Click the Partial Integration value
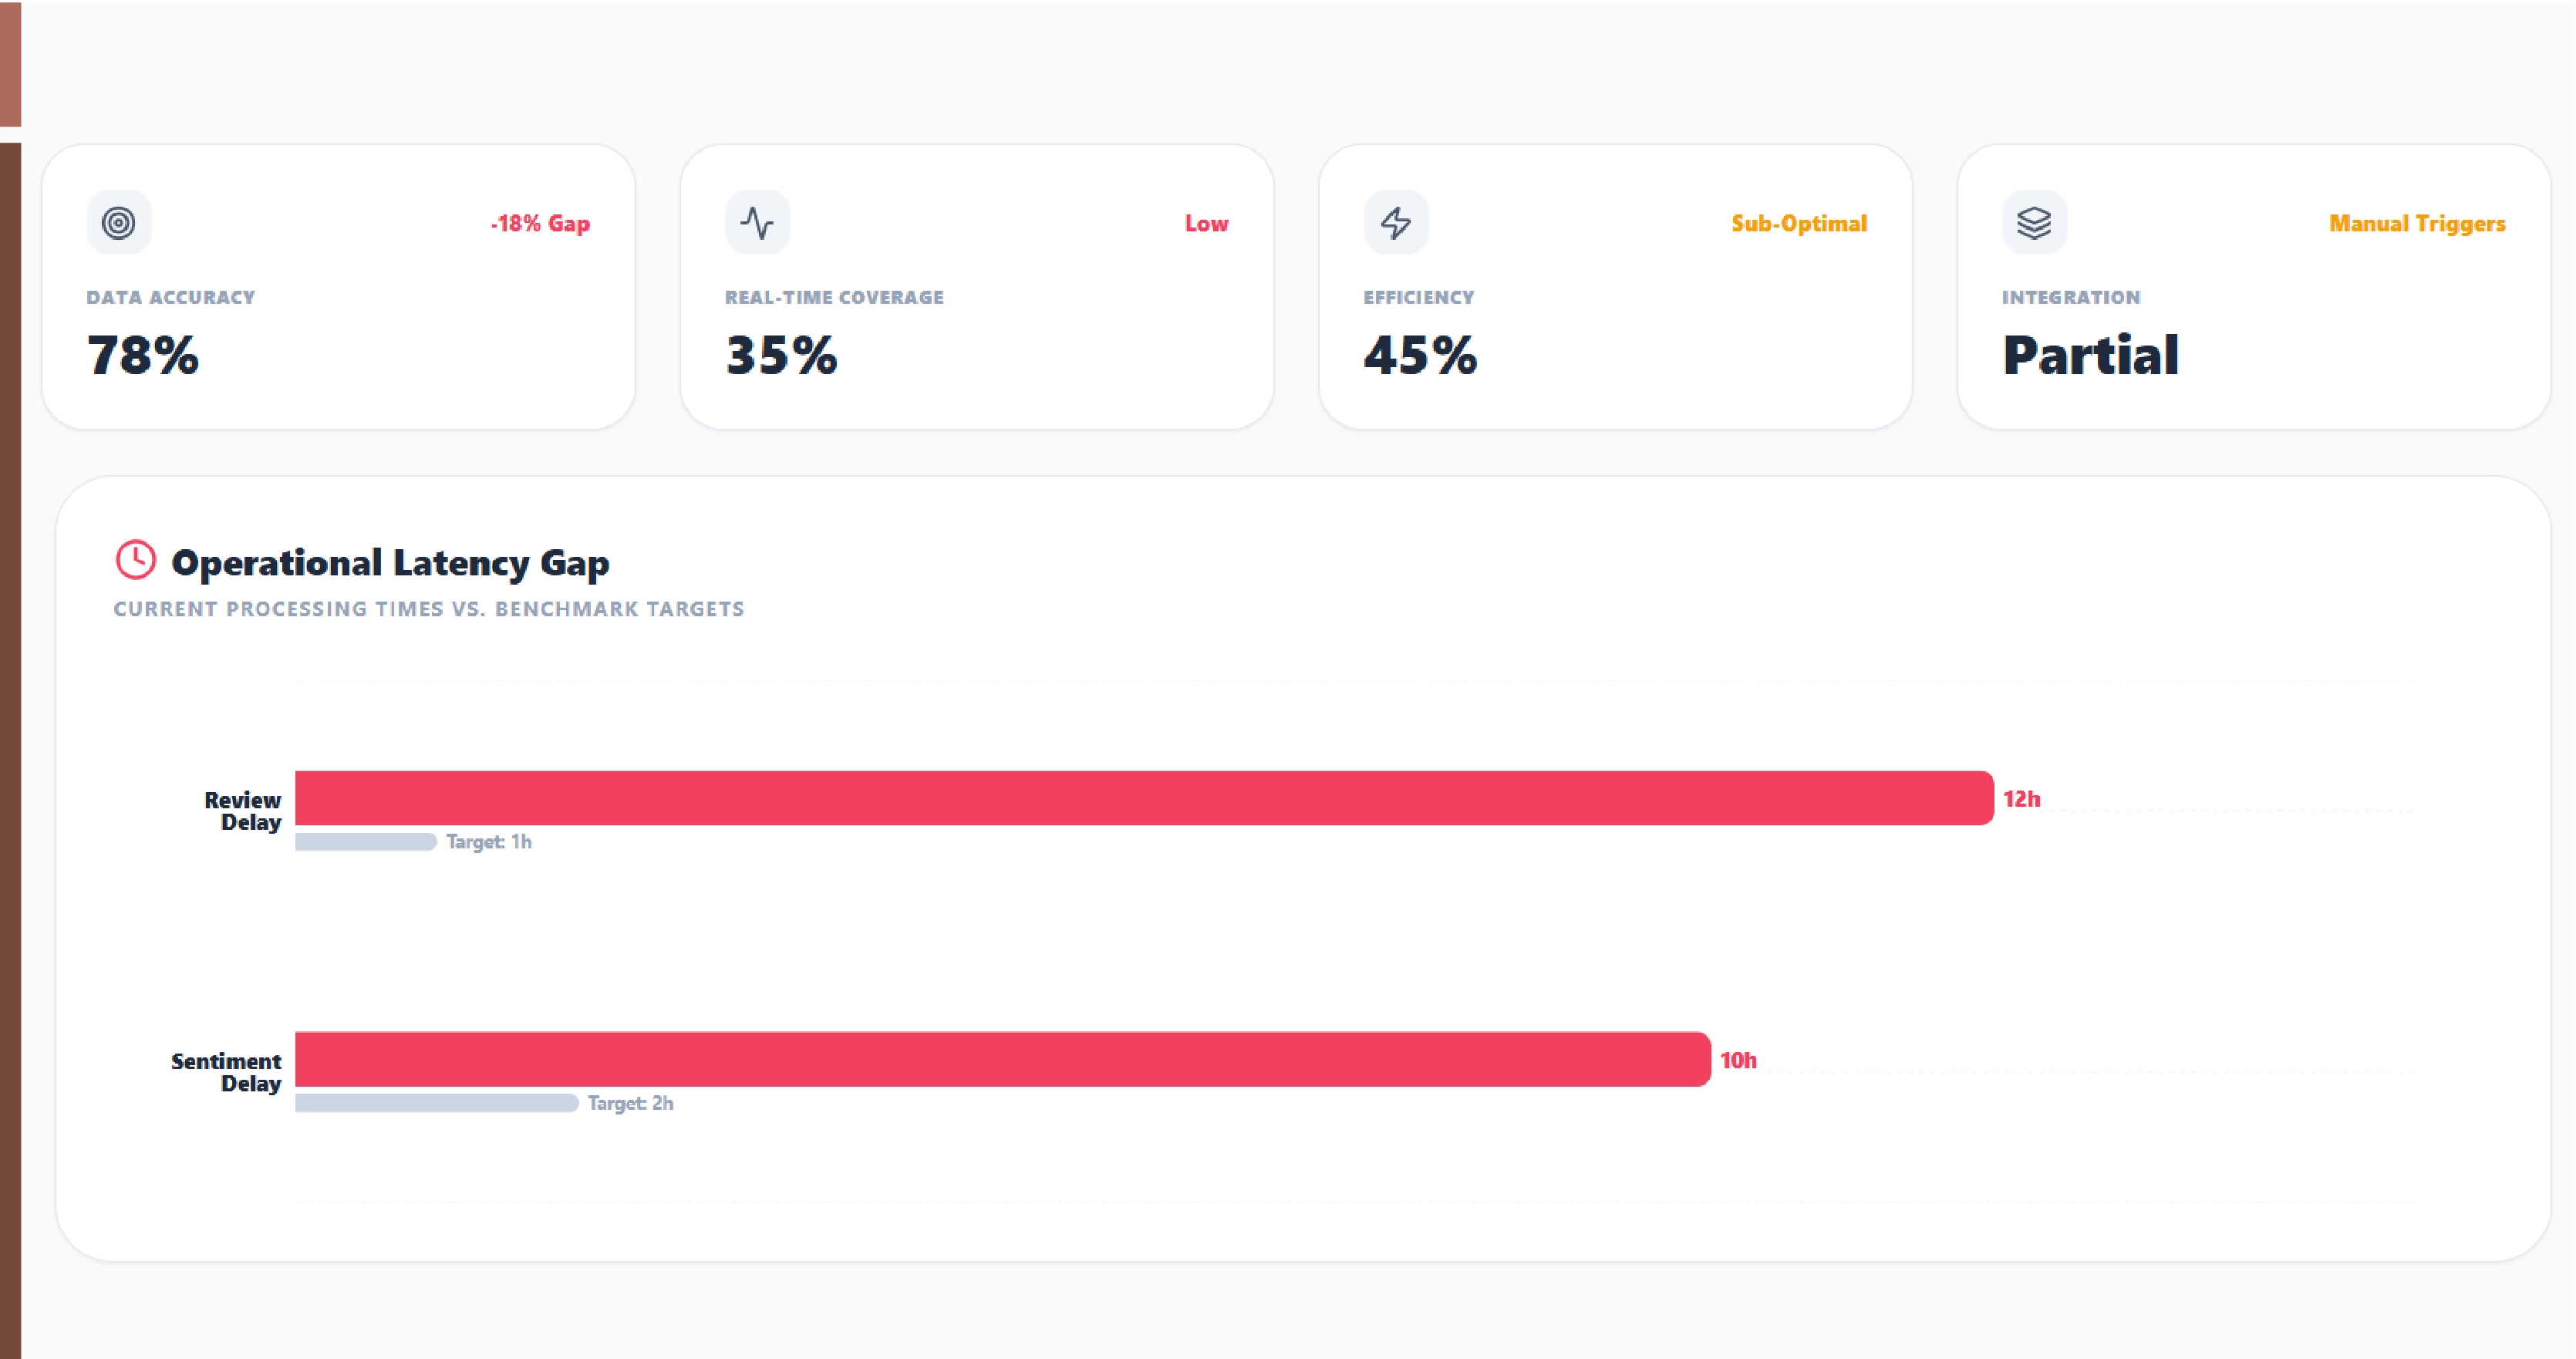Viewport: 2576px width, 1359px height. point(2090,355)
